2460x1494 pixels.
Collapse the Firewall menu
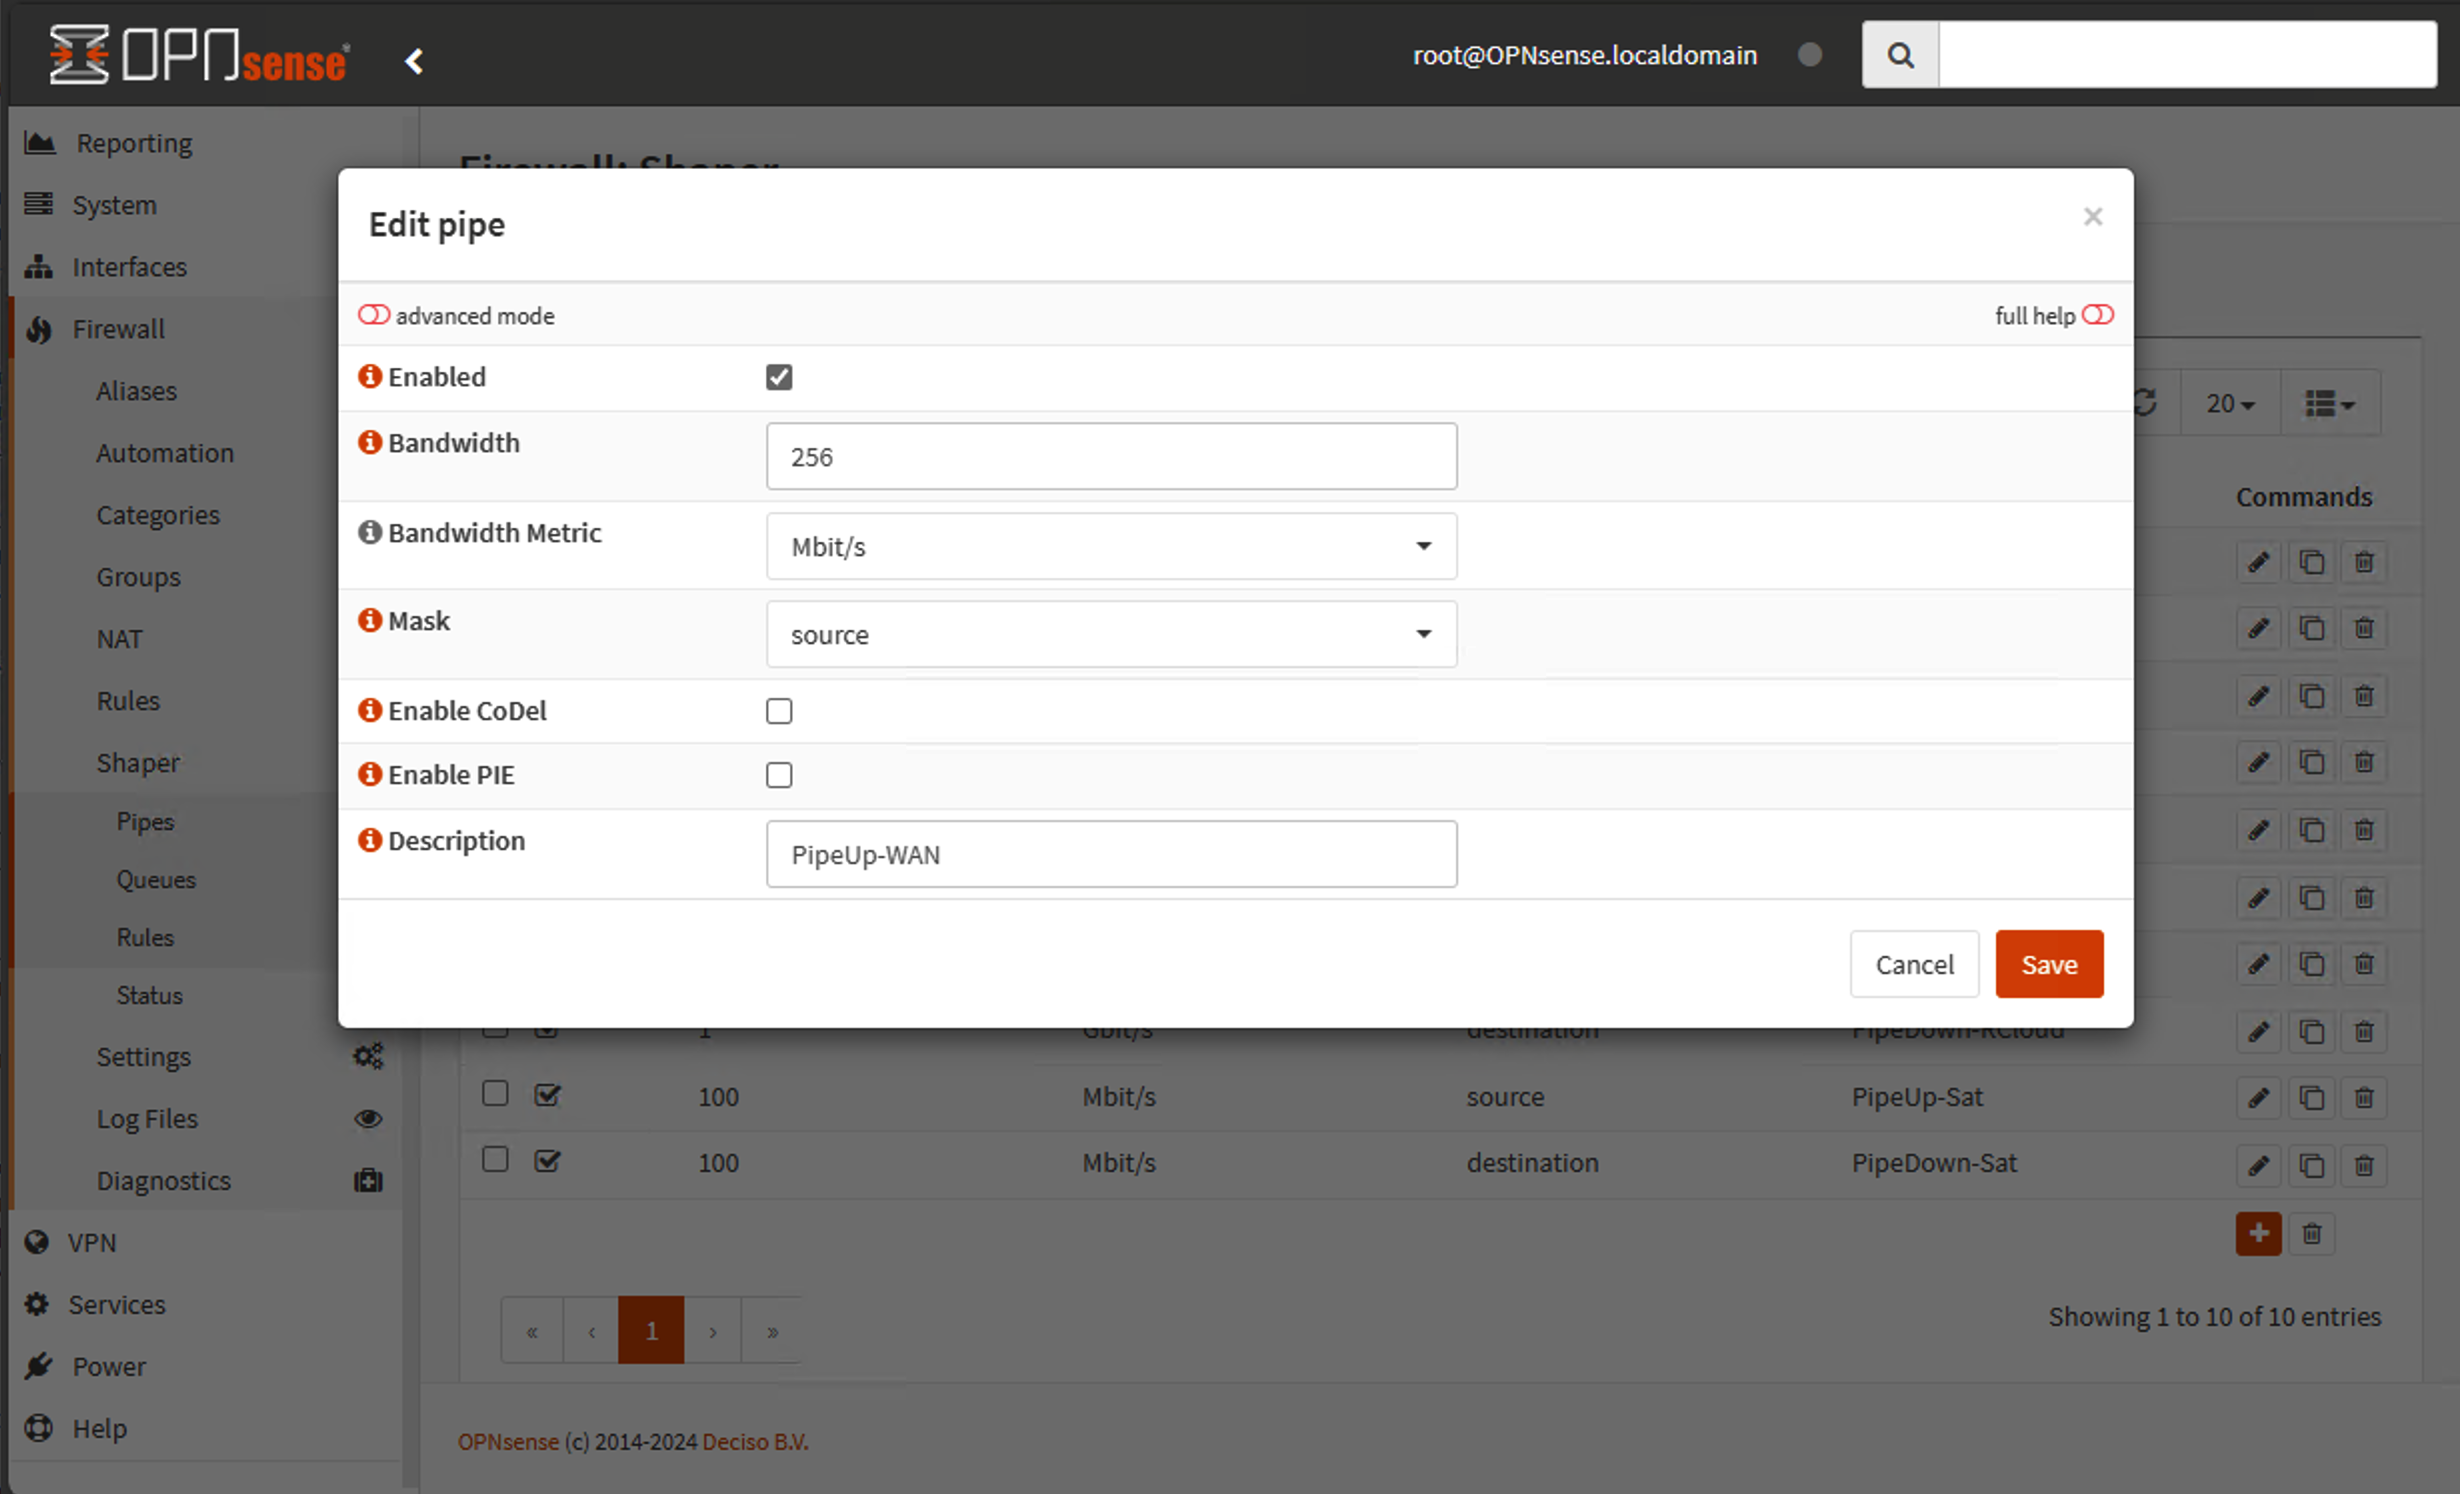(x=118, y=329)
